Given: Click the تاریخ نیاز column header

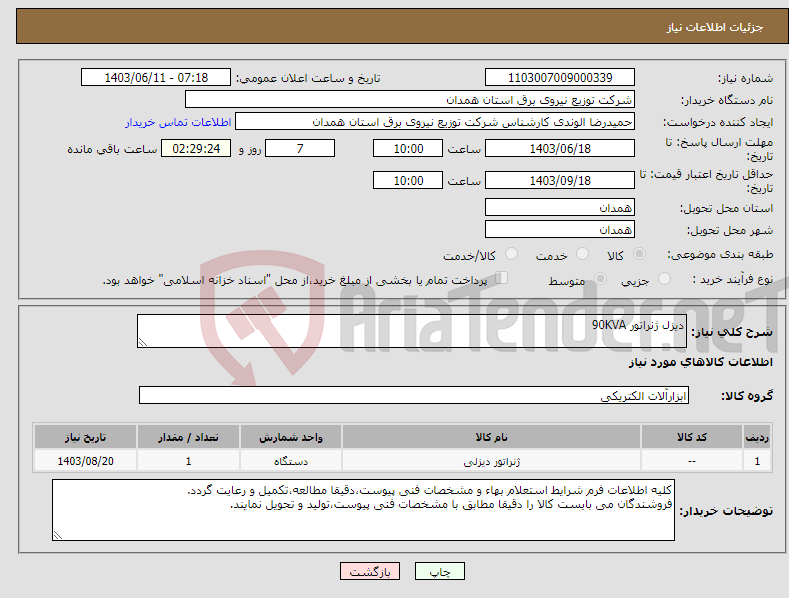Looking at the screenshot, I should [x=86, y=437].
